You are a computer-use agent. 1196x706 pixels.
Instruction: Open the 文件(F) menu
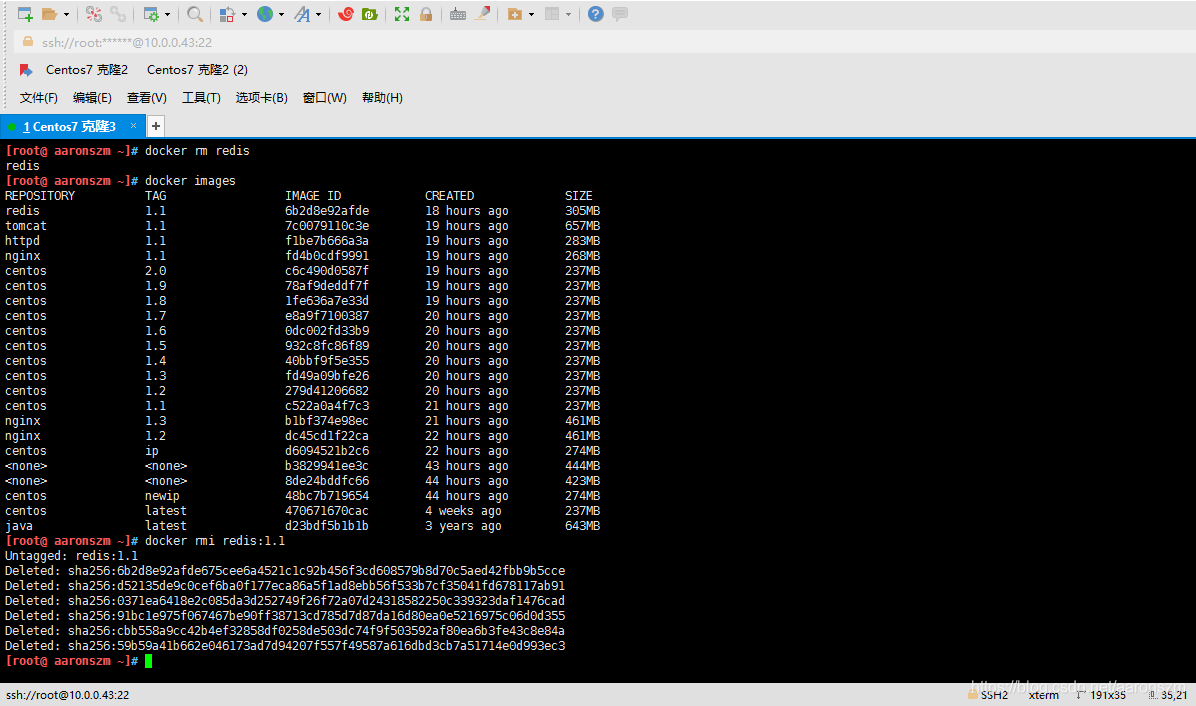[x=39, y=98]
